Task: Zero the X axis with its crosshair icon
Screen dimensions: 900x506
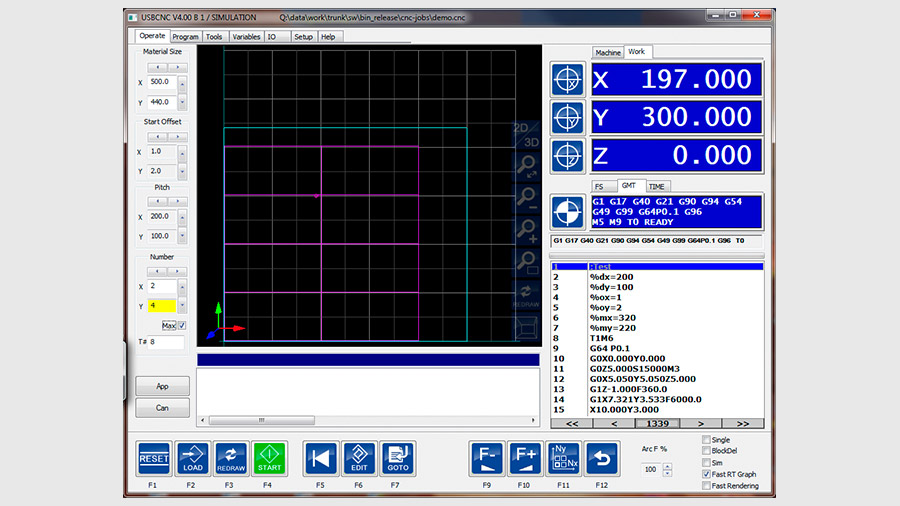Action: 568,80
